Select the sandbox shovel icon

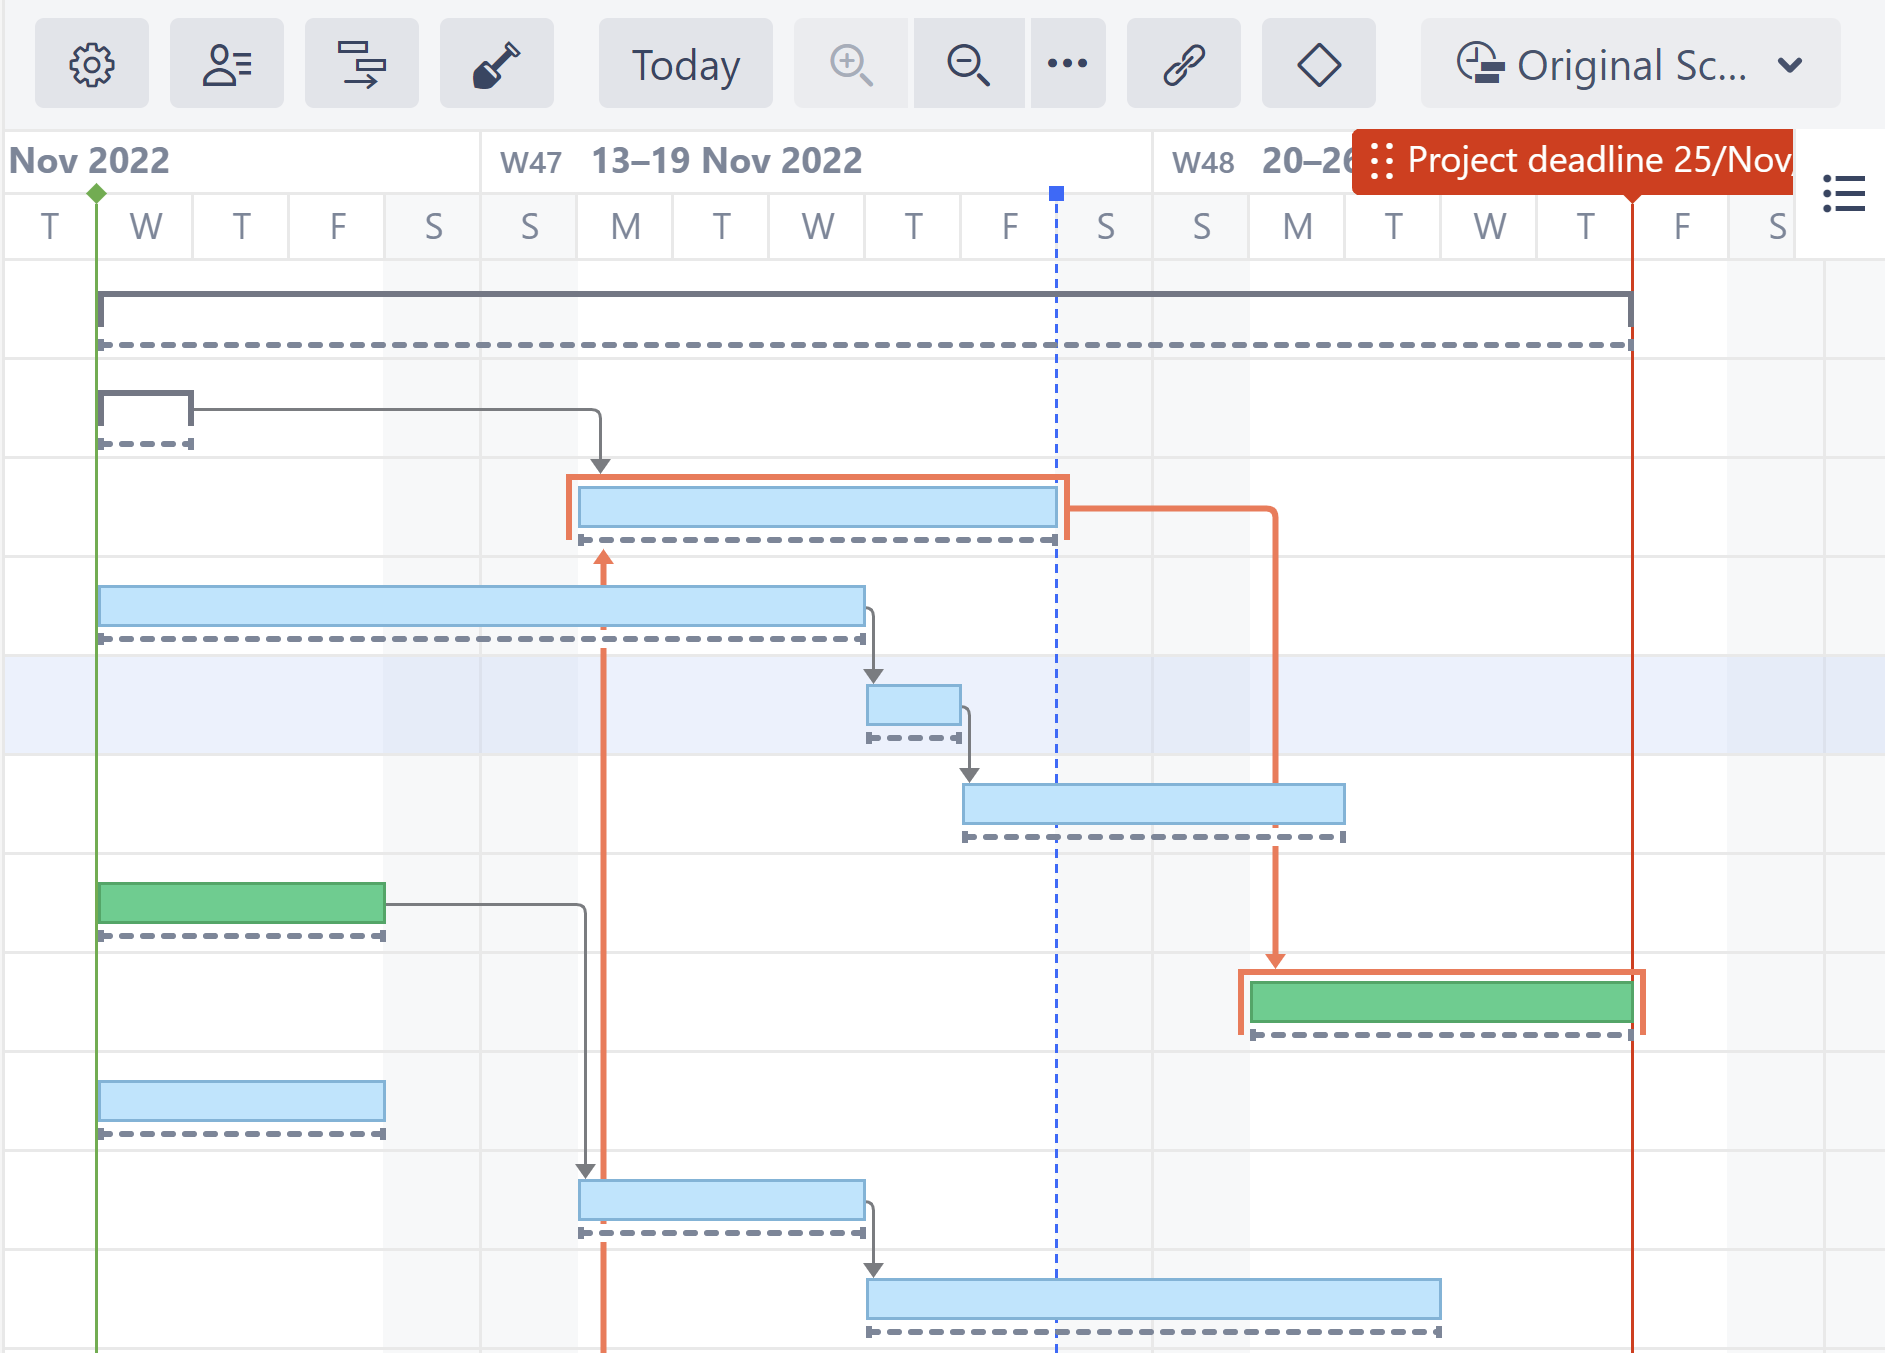pos(497,64)
